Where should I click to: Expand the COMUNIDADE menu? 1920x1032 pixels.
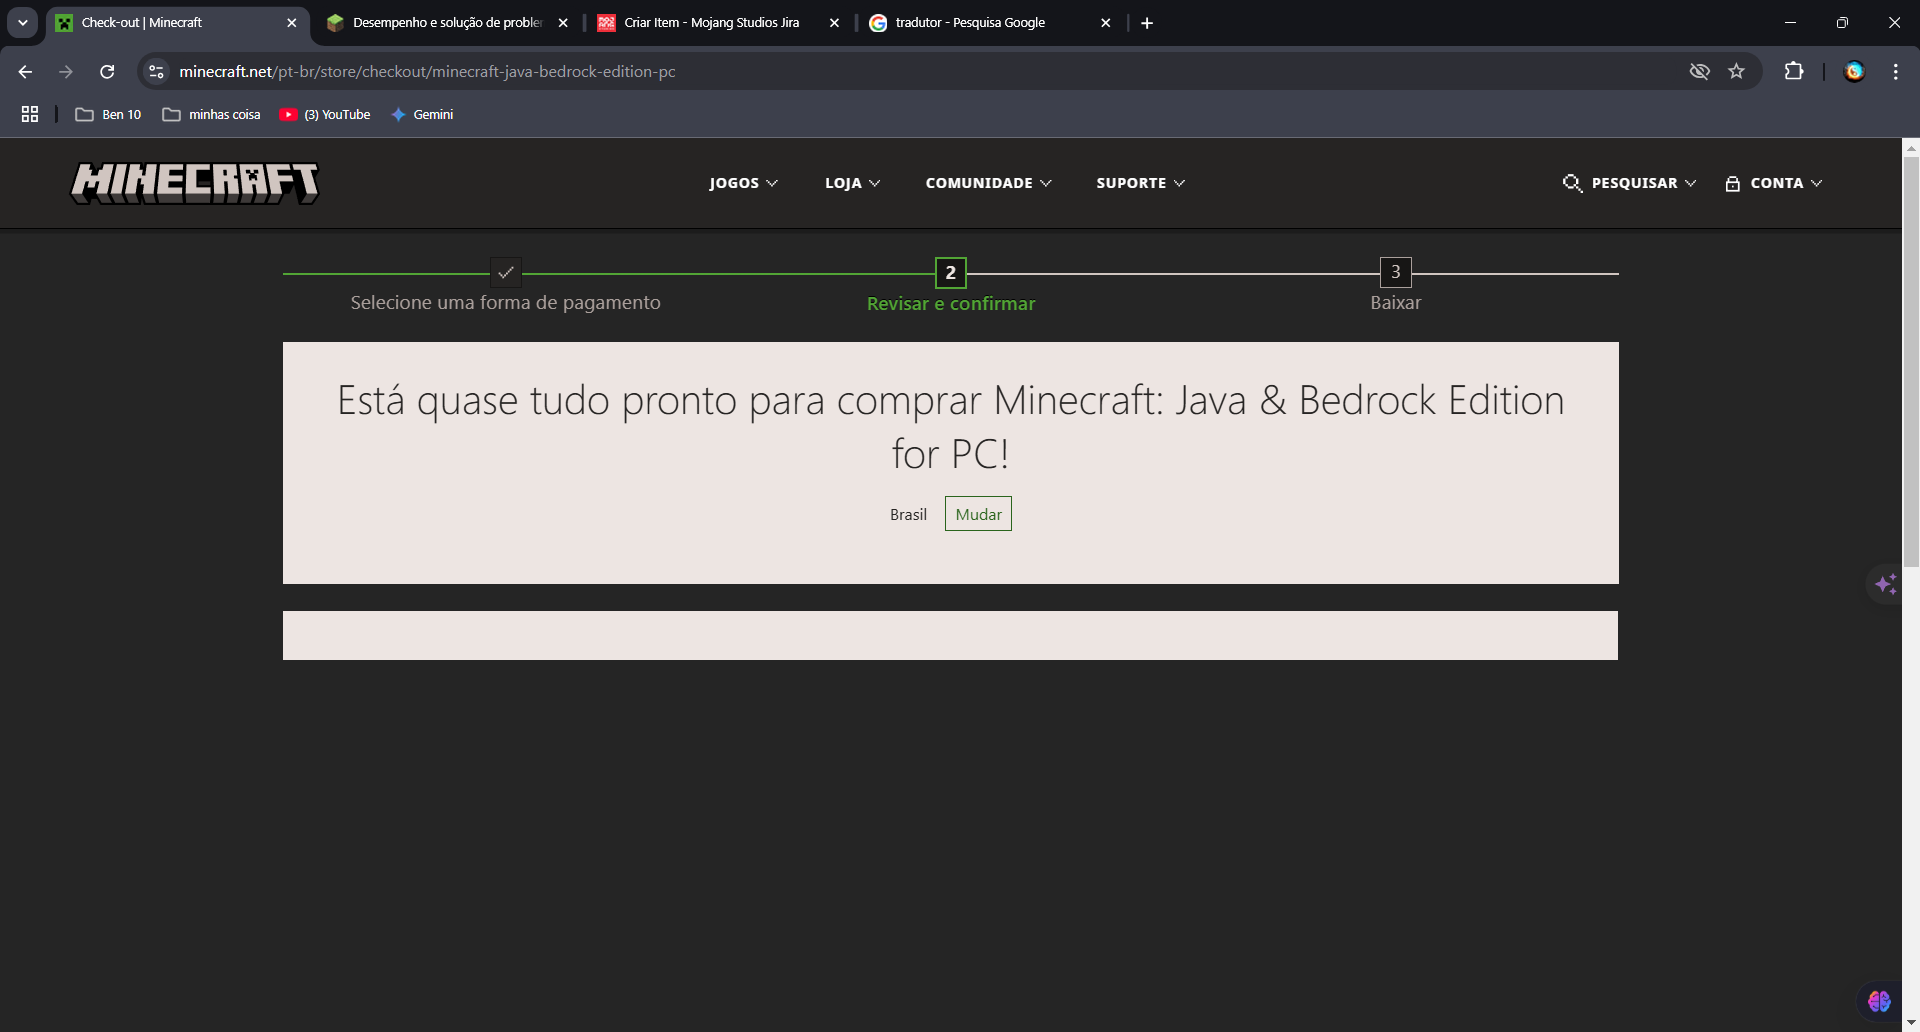point(988,183)
